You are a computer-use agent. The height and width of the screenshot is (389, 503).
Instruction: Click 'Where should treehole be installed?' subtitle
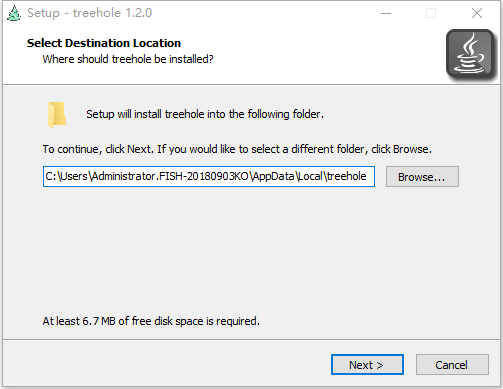click(128, 59)
